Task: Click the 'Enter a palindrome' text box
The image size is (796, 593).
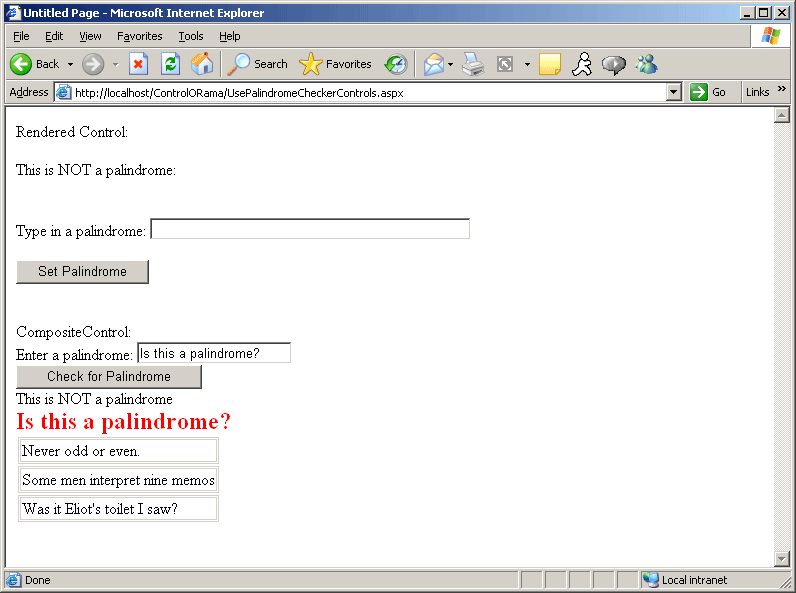Action: click(214, 353)
